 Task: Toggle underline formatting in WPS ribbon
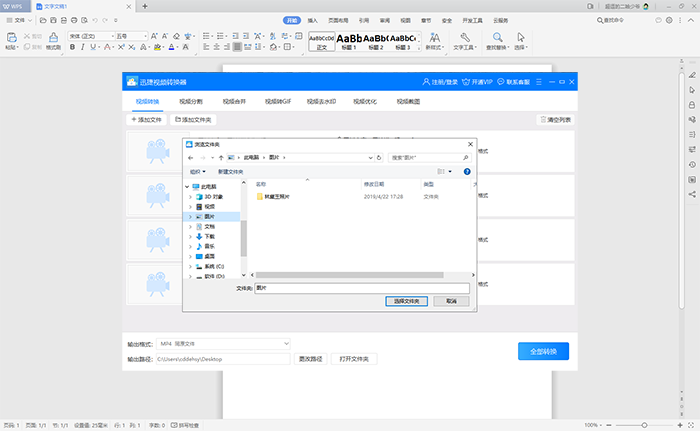tap(92, 47)
